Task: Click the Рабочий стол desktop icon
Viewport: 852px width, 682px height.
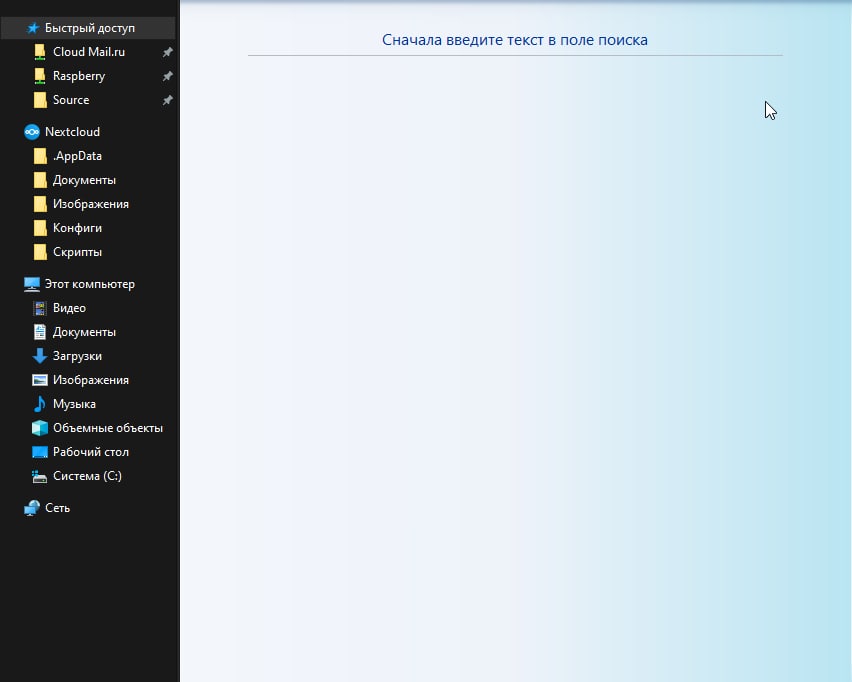Action: [x=40, y=452]
